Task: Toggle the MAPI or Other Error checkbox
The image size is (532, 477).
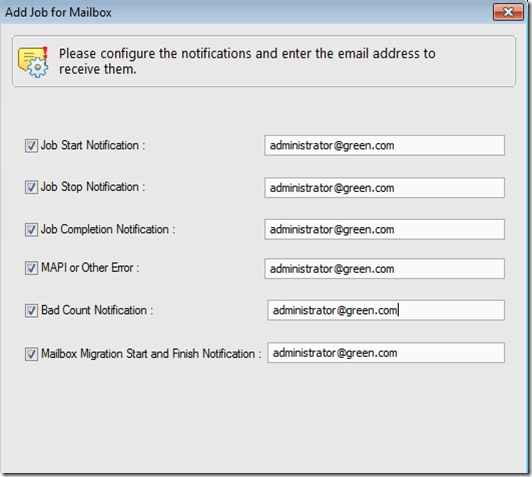Action: point(31,268)
